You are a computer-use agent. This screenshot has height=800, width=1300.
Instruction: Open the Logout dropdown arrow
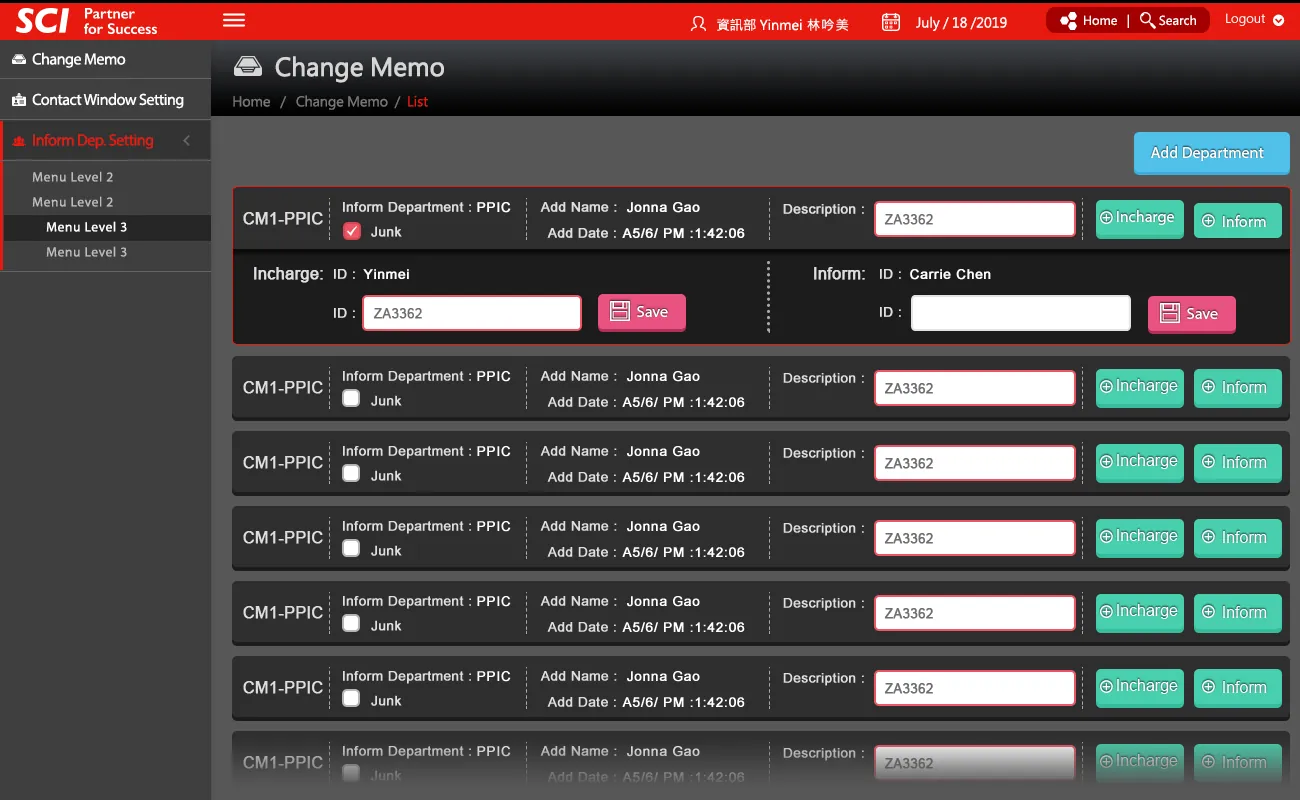click(x=1278, y=19)
